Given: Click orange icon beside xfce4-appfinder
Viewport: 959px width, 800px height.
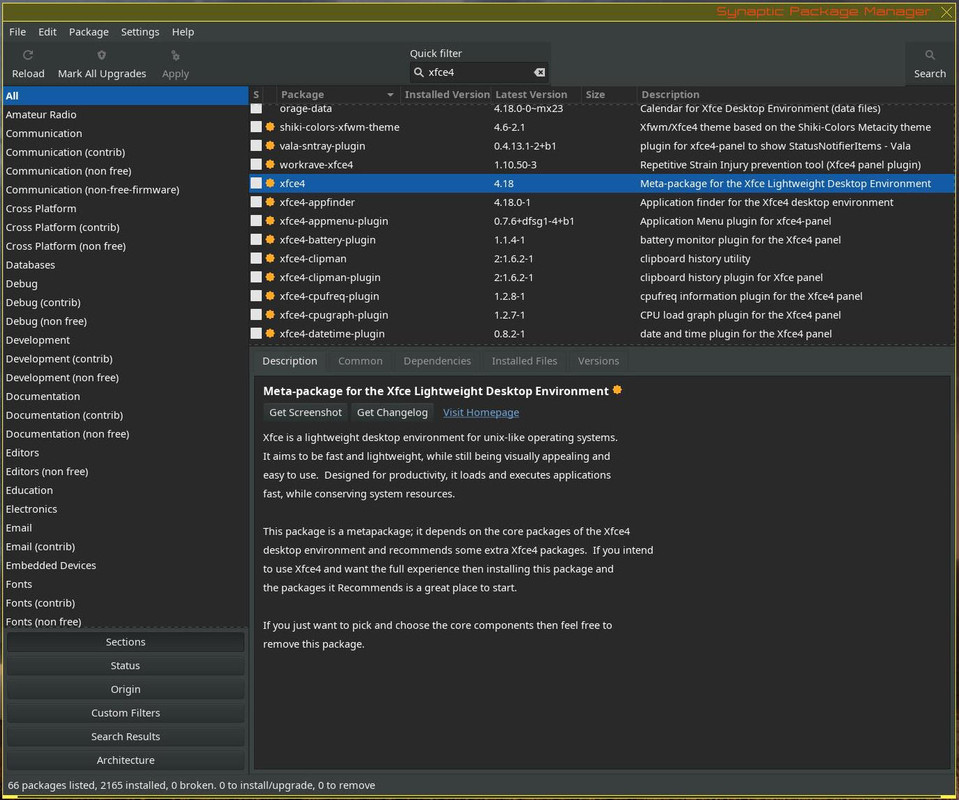Looking at the screenshot, I should tap(270, 202).
